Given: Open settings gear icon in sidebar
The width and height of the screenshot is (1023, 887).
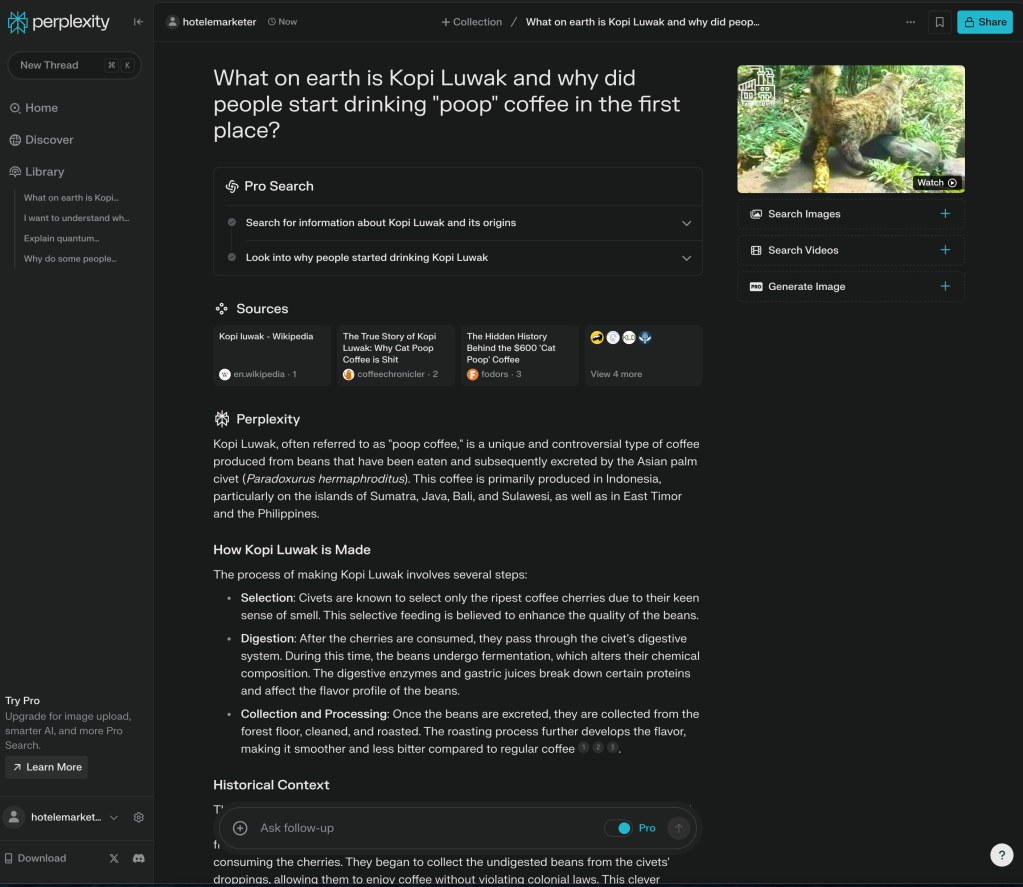Looking at the screenshot, I should pyautogui.click(x=138, y=817).
